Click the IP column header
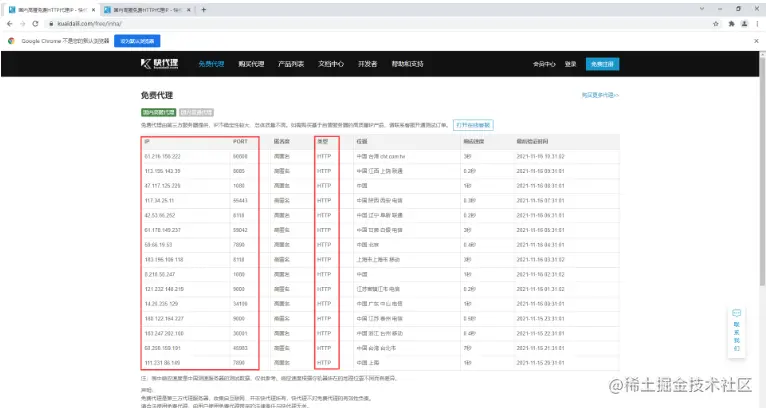 click(x=147, y=141)
